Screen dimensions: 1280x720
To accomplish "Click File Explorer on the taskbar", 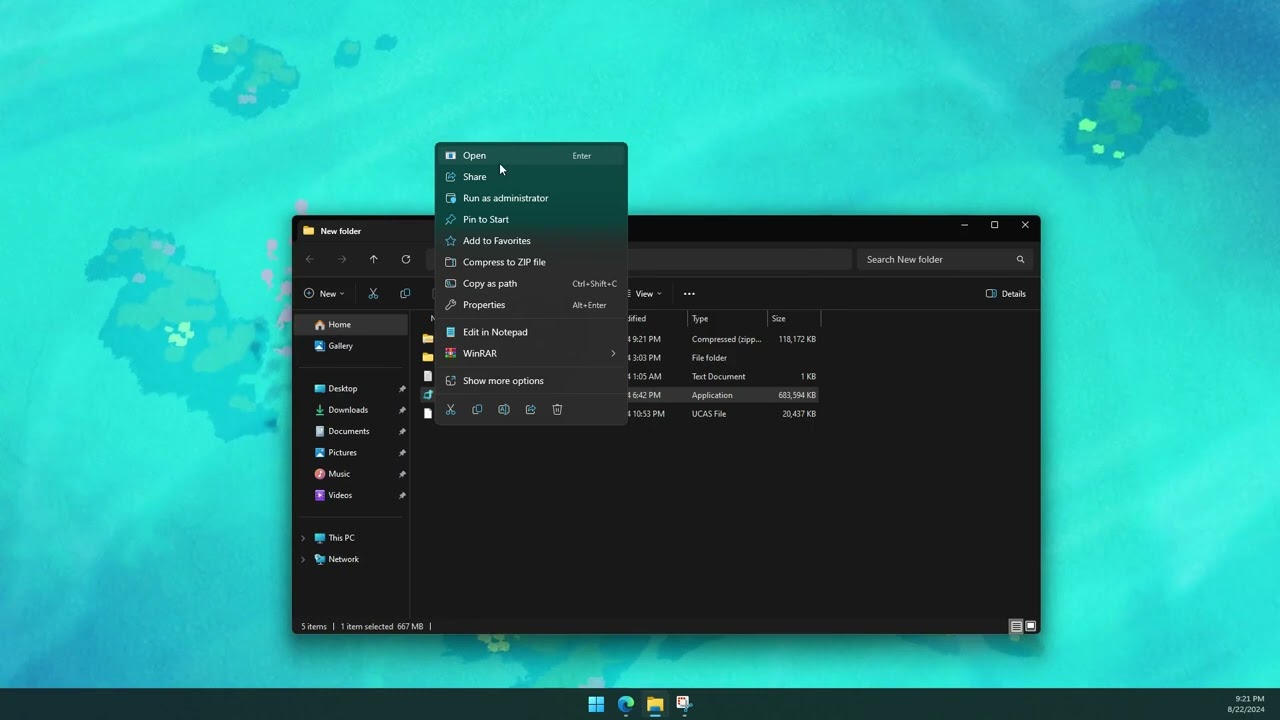I will pos(655,704).
